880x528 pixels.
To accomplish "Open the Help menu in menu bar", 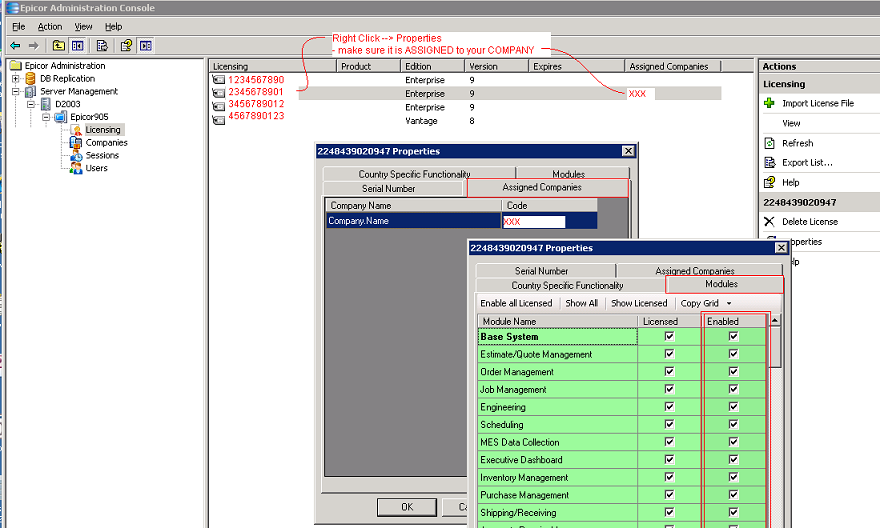I will [113, 26].
